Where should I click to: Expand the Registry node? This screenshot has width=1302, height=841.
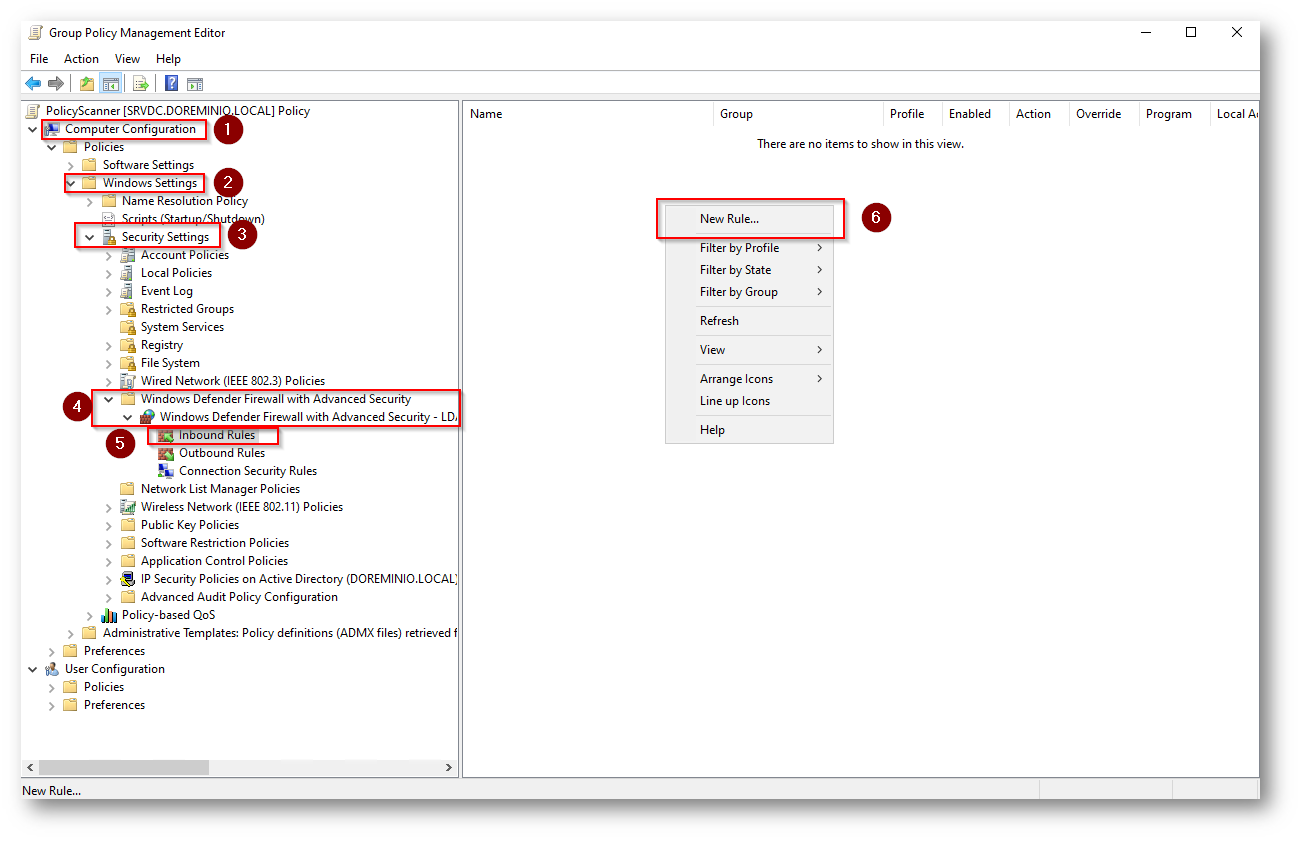coord(109,345)
